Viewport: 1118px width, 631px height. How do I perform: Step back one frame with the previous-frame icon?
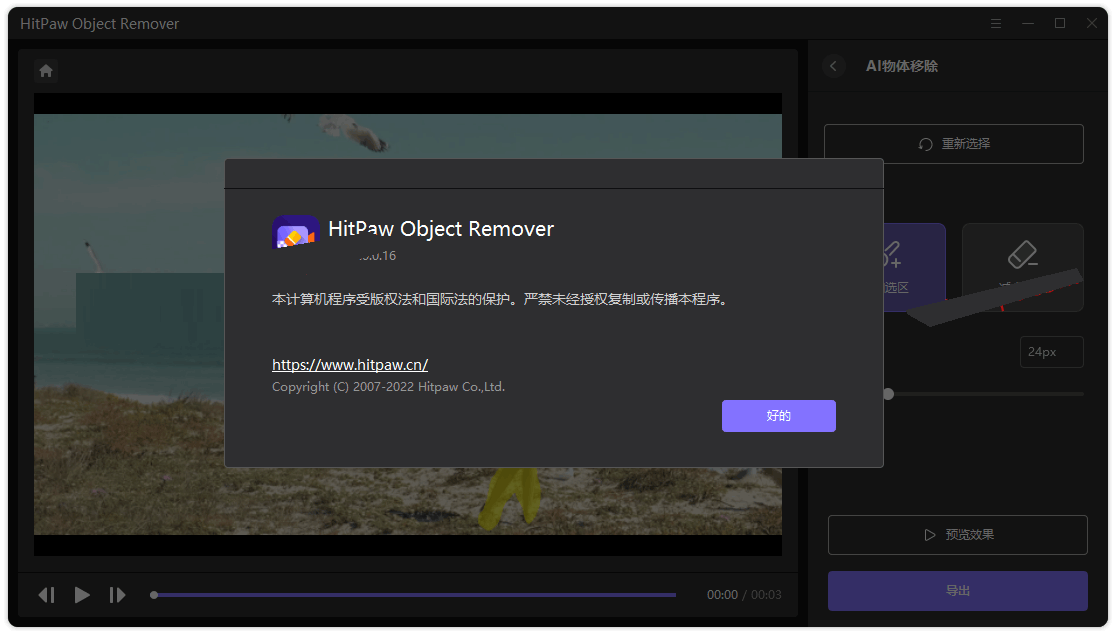click(47, 594)
